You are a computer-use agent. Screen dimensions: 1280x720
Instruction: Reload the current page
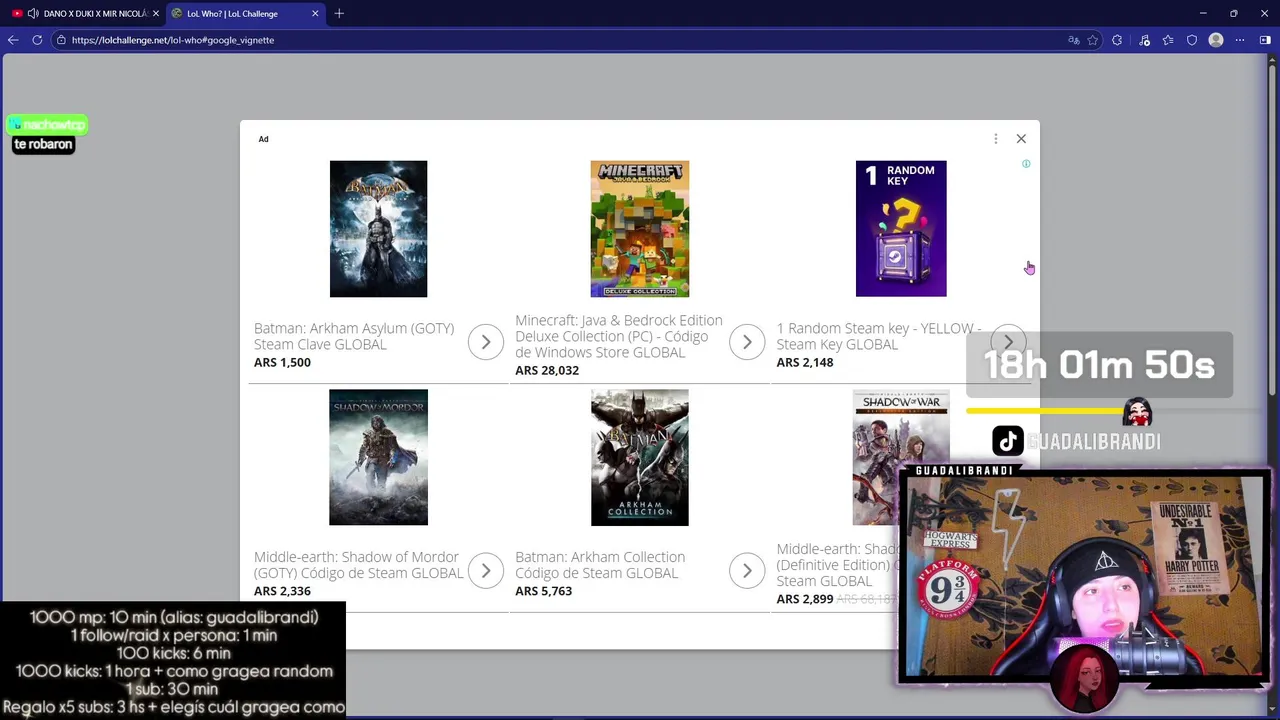pyautogui.click(x=37, y=40)
